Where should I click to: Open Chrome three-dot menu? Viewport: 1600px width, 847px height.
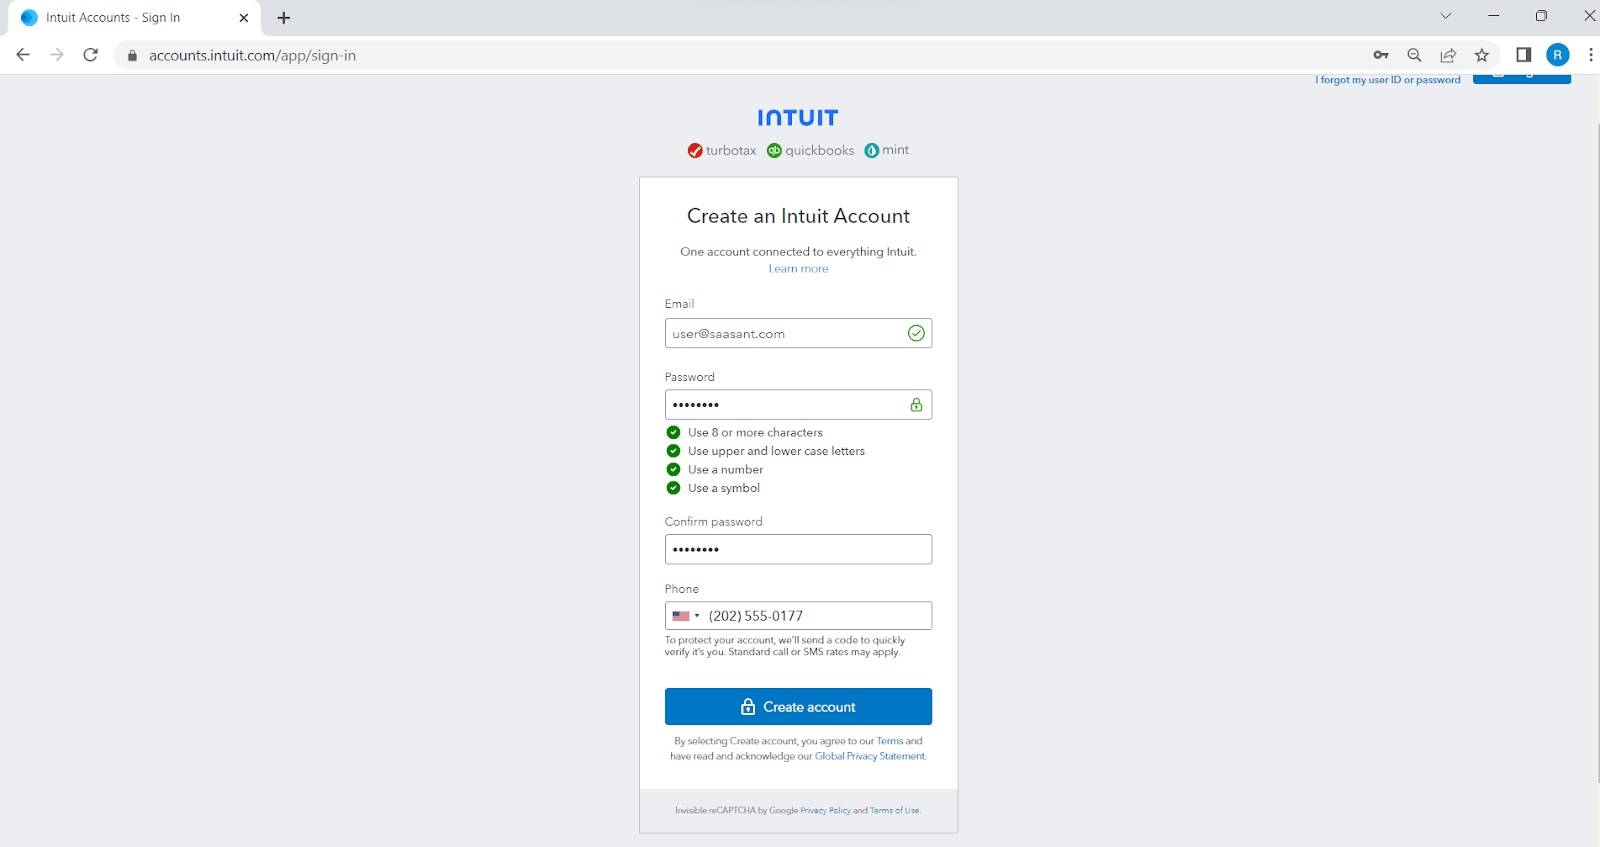click(x=1590, y=55)
